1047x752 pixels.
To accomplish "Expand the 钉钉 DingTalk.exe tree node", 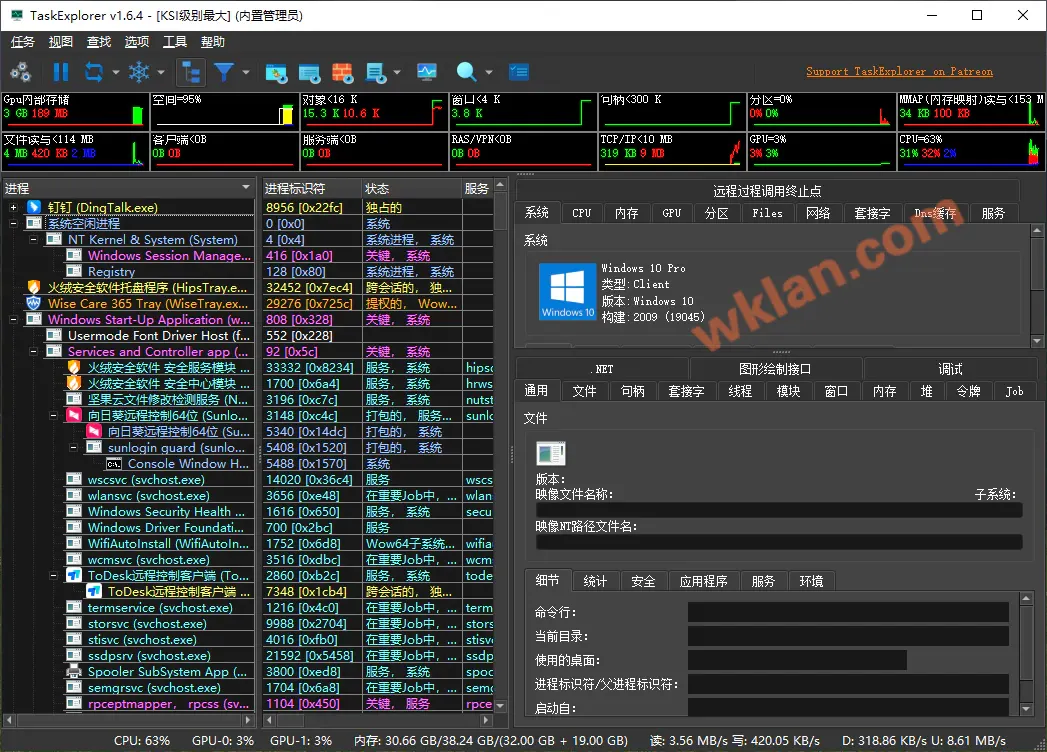I will tap(13, 208).
